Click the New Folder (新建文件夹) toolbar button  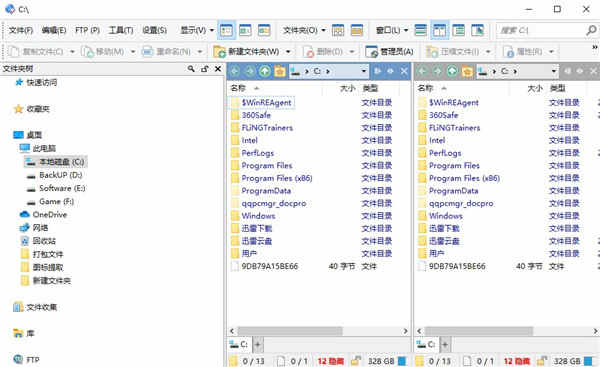click(246, 52)
